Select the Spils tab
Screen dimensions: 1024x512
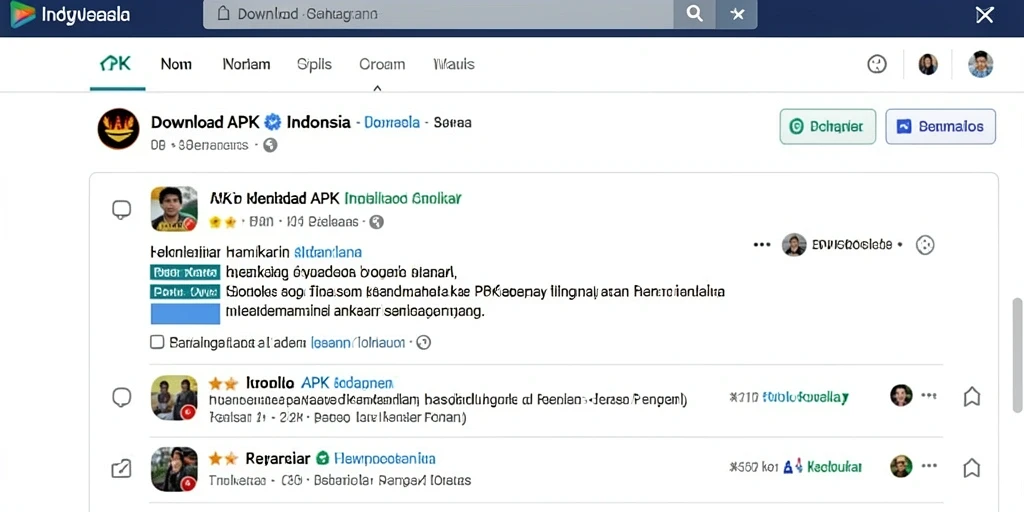pyautogui.click(x=314, y=64)
